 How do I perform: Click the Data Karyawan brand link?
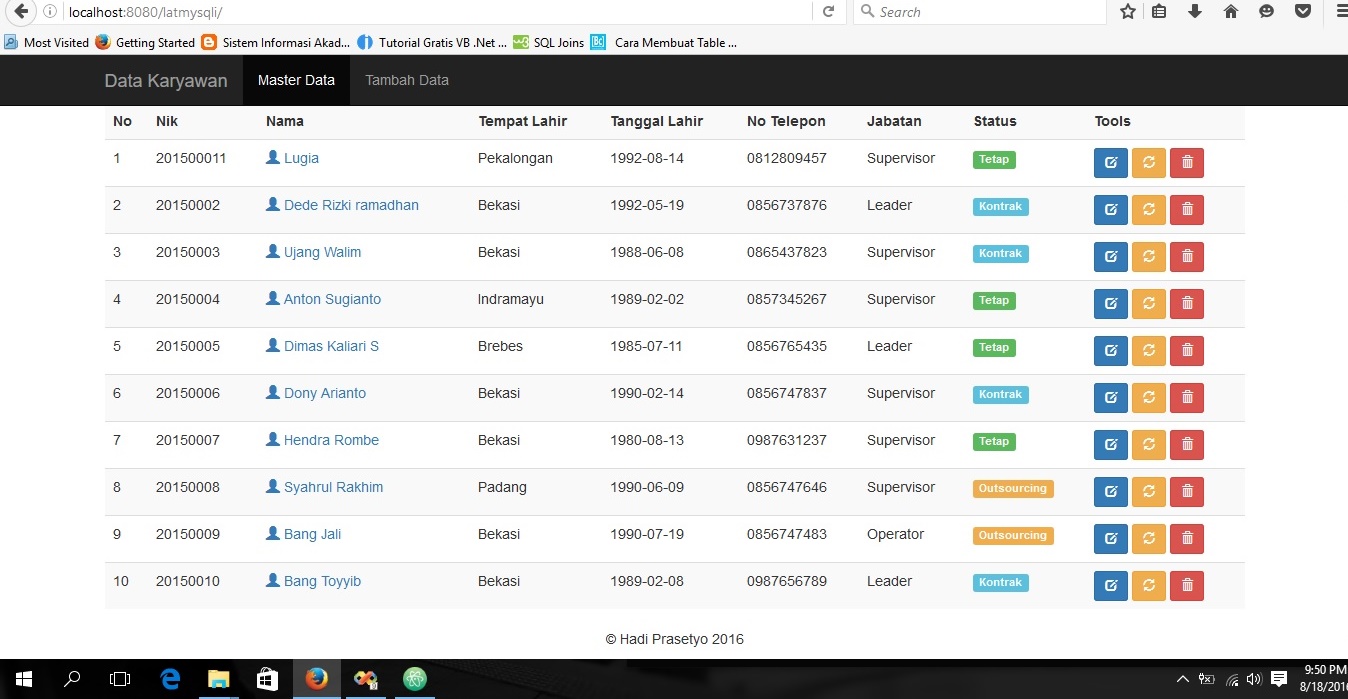point(166,80)
